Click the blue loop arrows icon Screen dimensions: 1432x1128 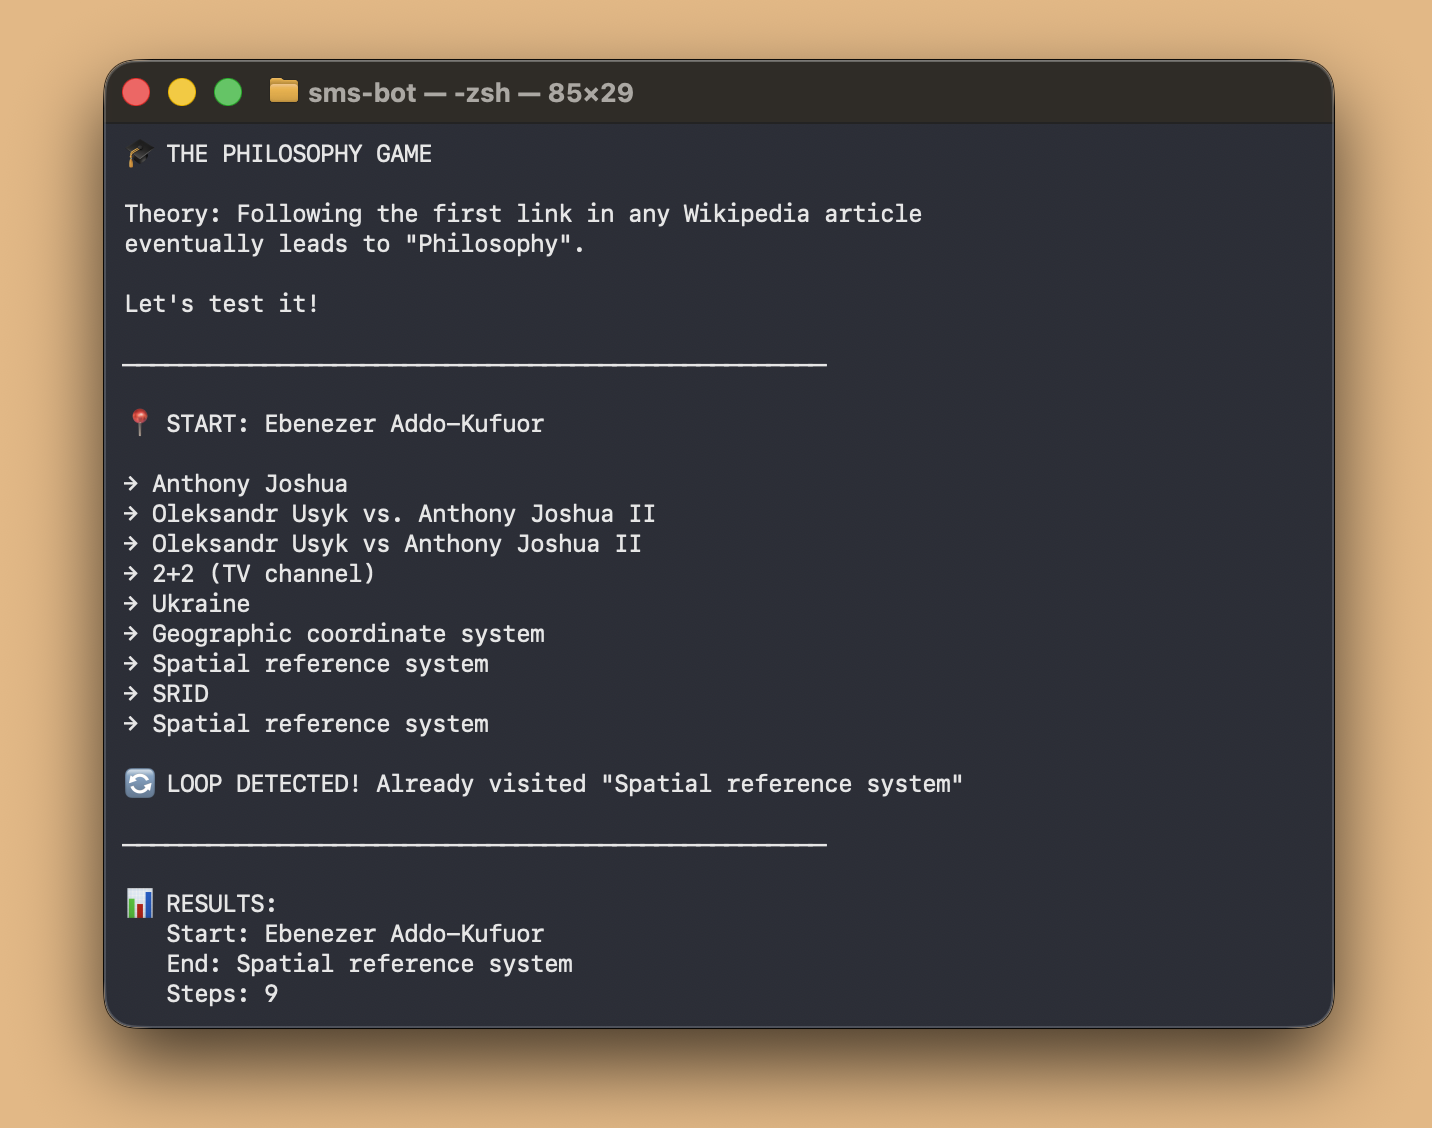tap(140, 783)
